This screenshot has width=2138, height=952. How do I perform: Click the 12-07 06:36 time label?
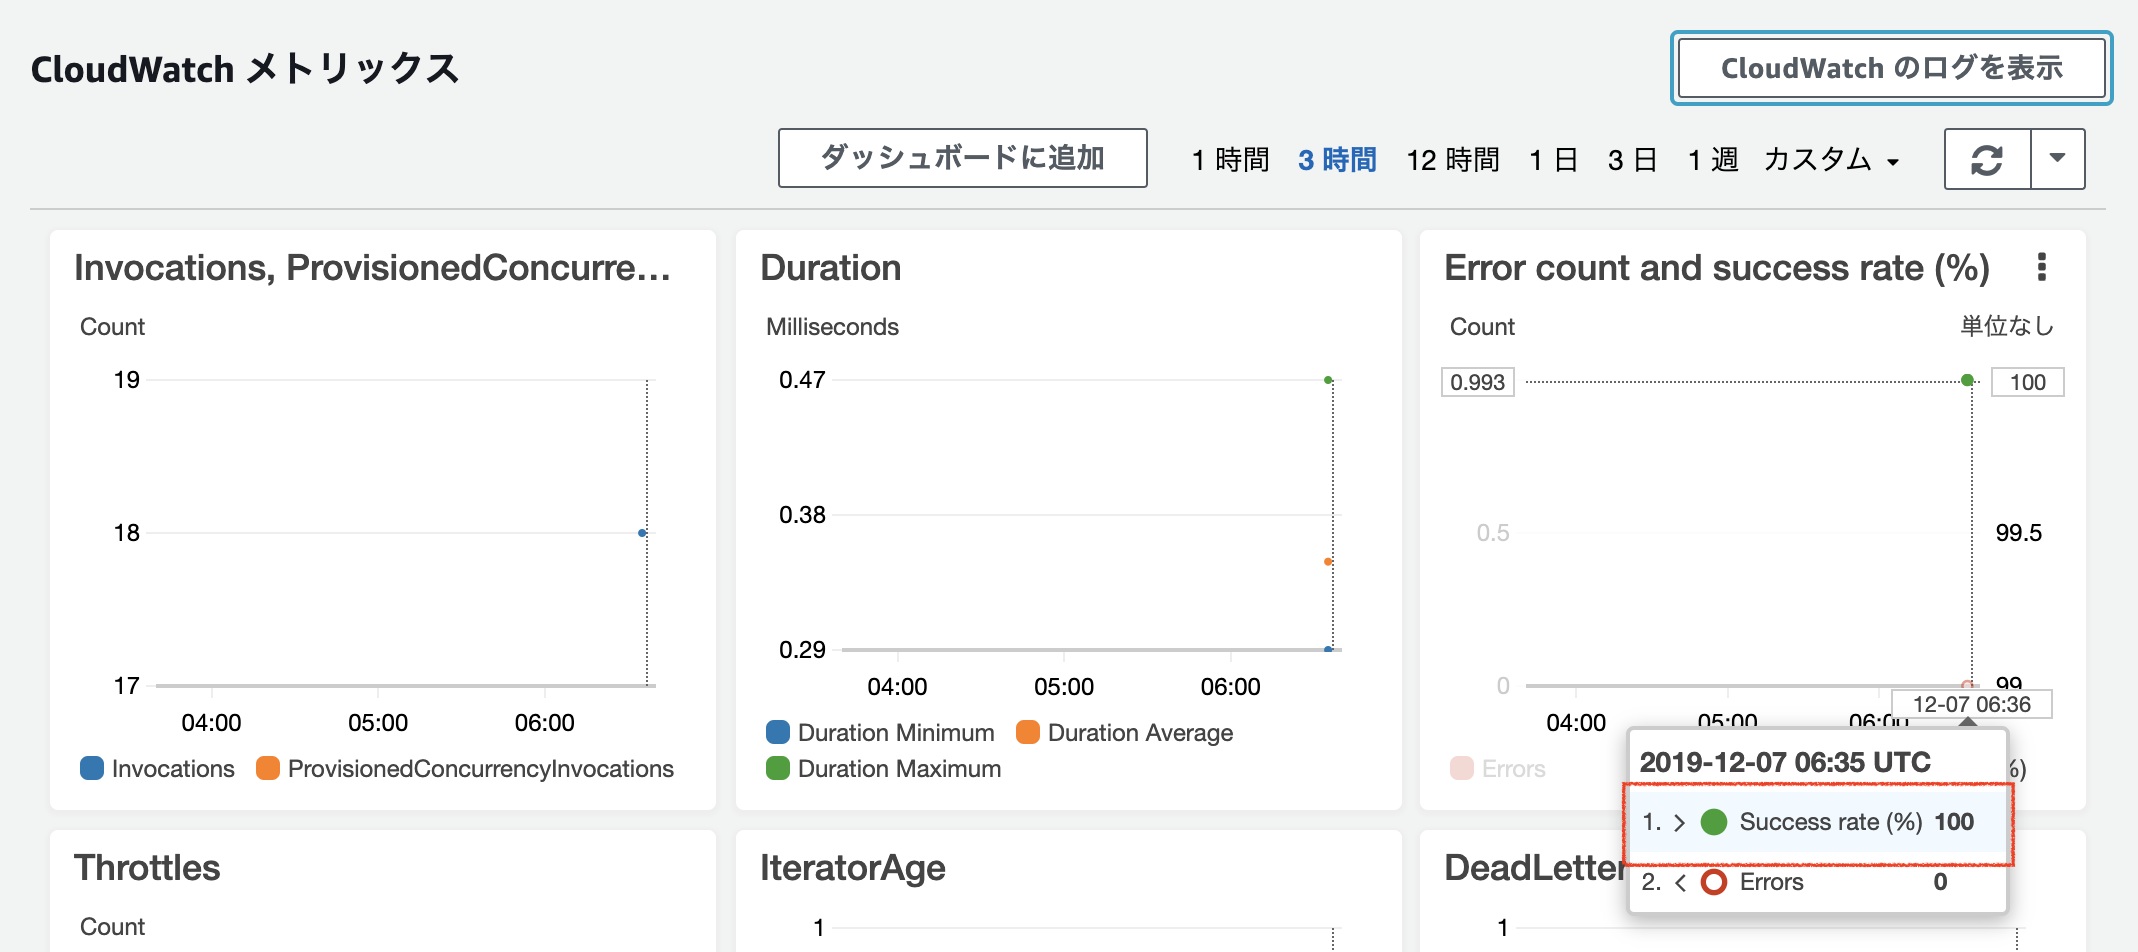[1972, 704]
